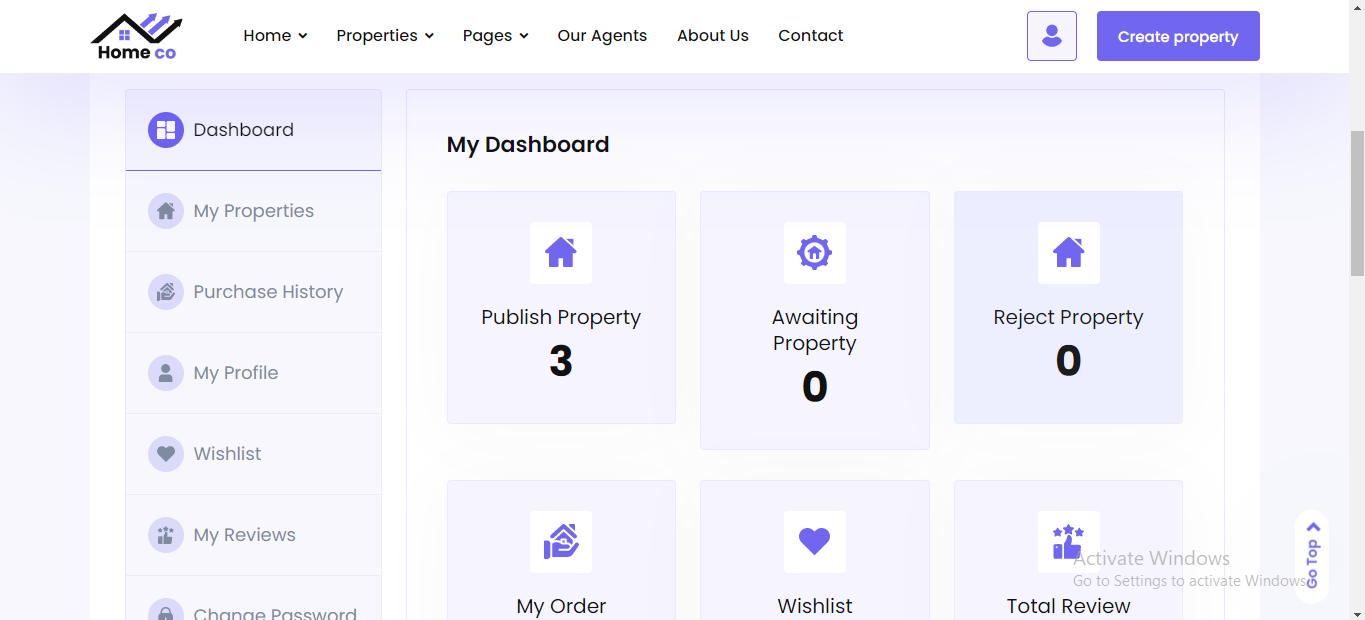This screenshot has width=1365, height=620.
Task: Expand the Home dropdown menu
Action: point(275,36)
